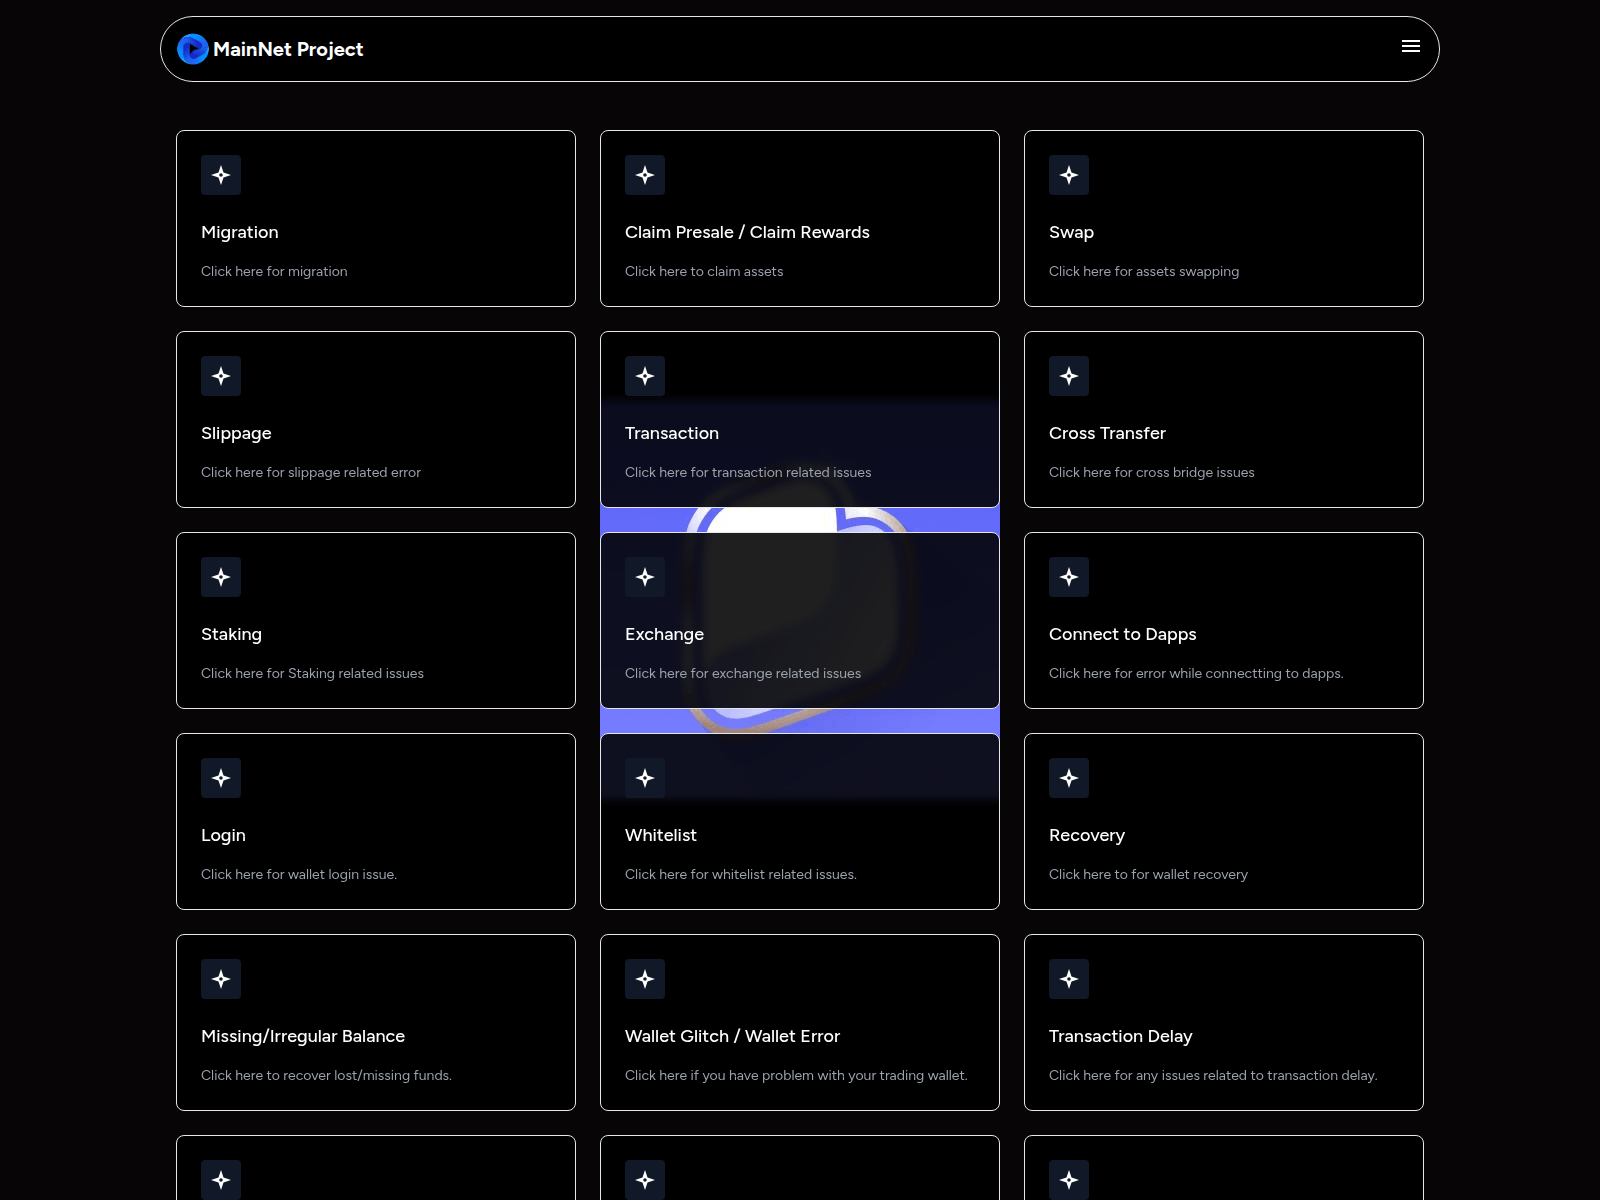Click the sparkle icon above Transaction Delay
Viewport: 1600px width, 1200px height.
pos(1069,979)
